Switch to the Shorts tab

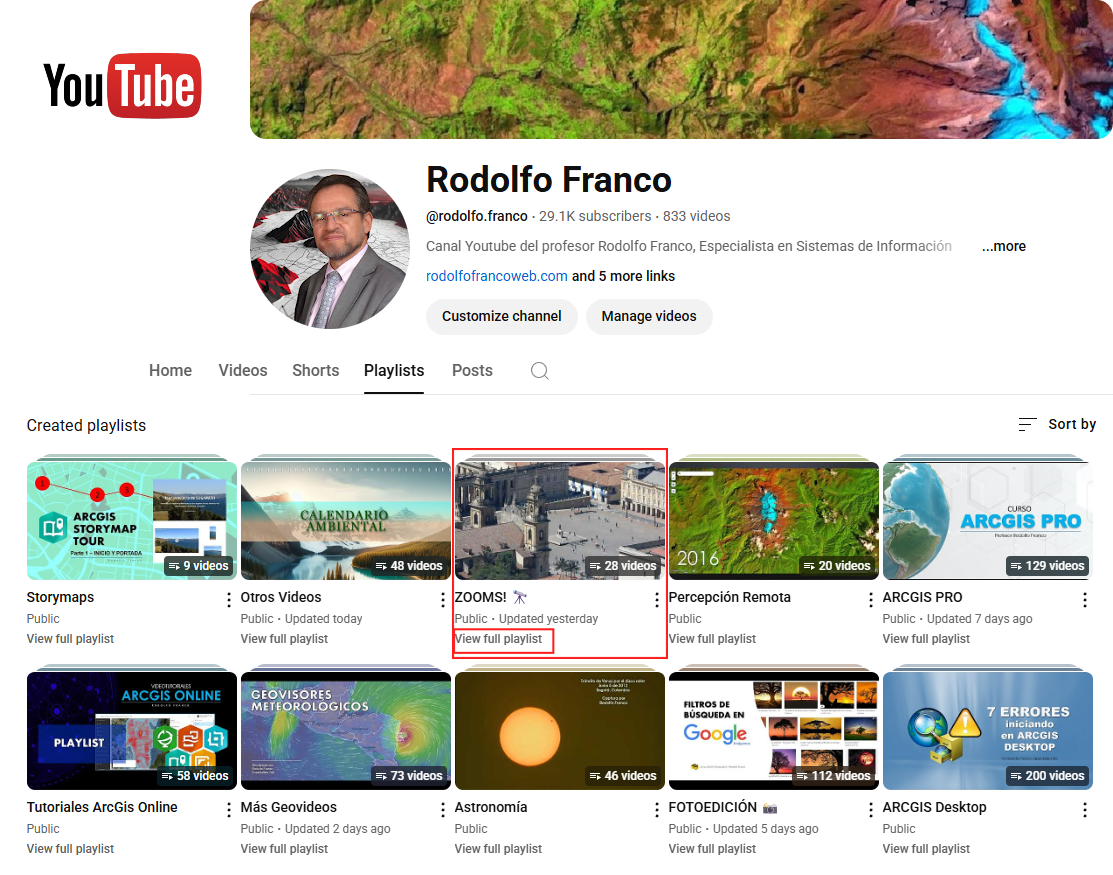click(315, 370)
